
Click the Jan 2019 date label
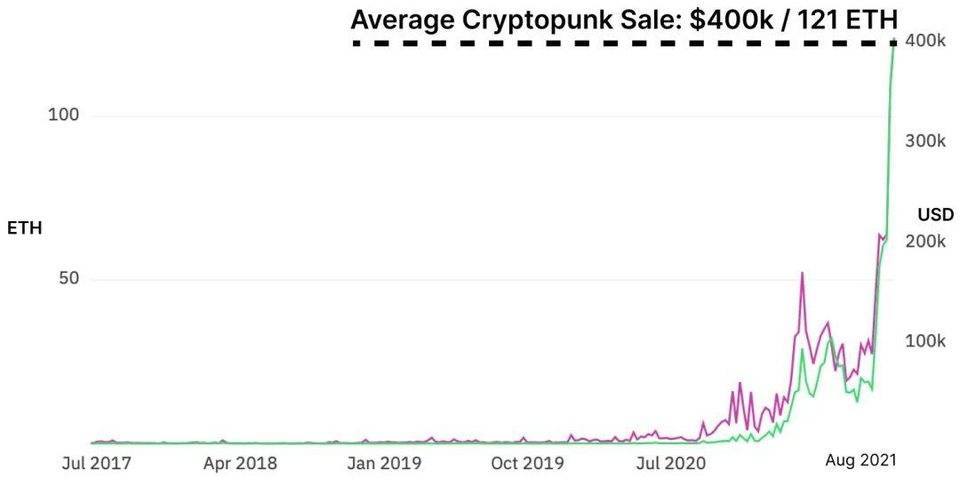point(385,463)
